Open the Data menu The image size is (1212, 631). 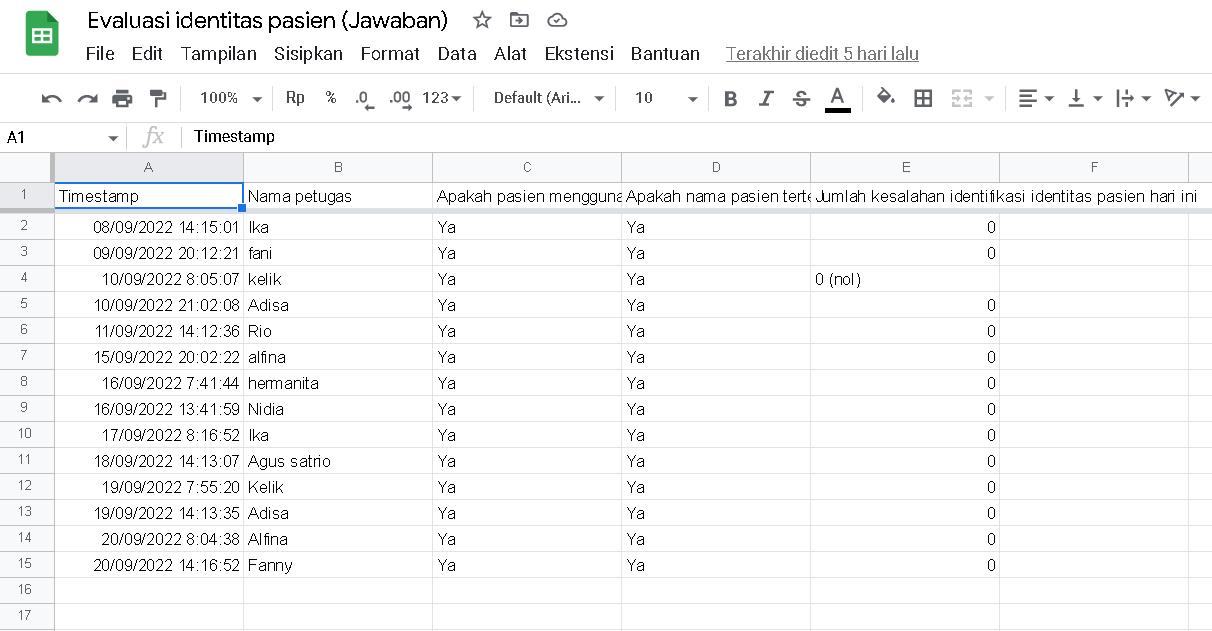click(457, 54)
